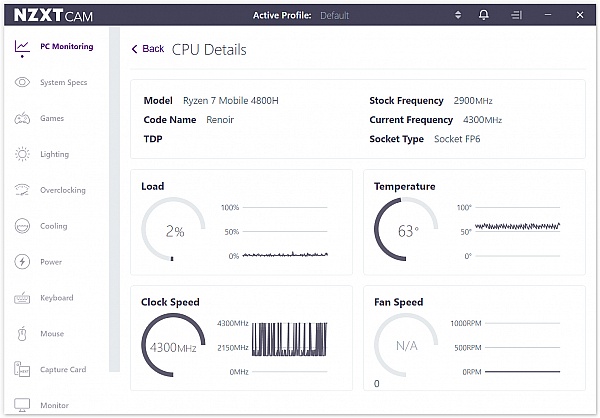Click the CPU Details heading
Image resolution: width=600 pixels, height=418 pixels.
click(x=209, y=50)
